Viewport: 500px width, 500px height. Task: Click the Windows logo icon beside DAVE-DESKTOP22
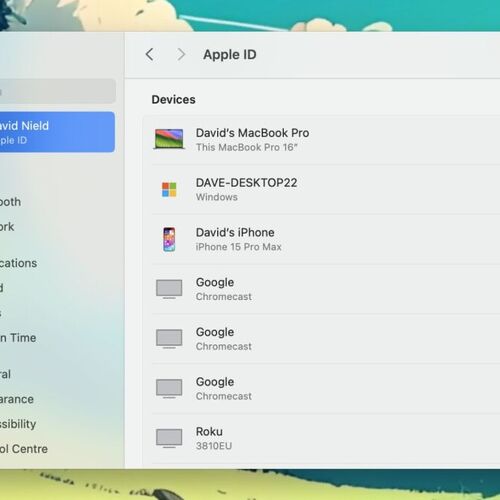169,189
